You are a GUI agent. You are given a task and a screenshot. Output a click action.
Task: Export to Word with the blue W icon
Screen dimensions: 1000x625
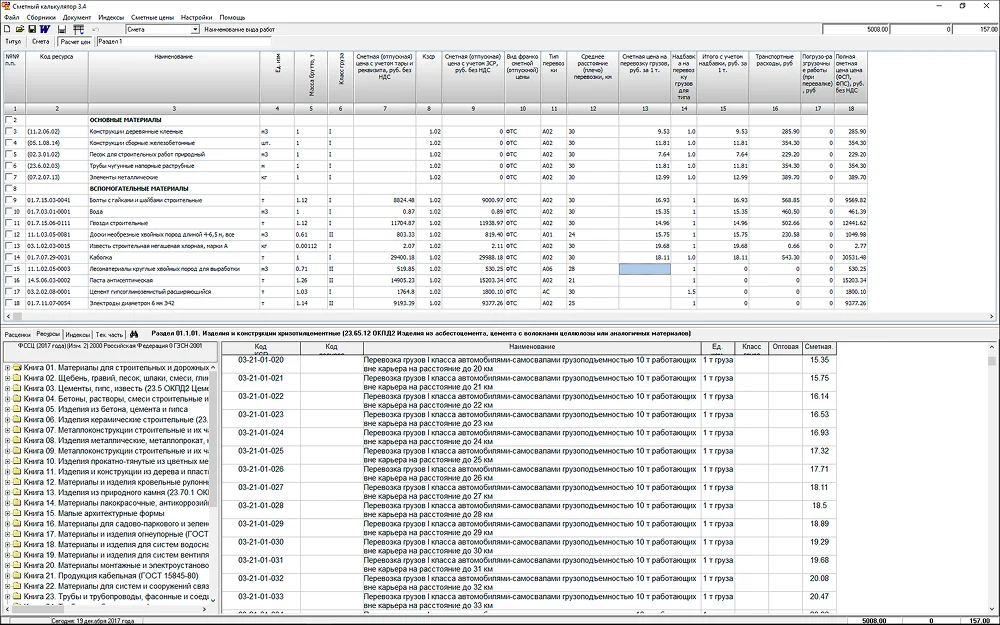[x=45, y=29]
